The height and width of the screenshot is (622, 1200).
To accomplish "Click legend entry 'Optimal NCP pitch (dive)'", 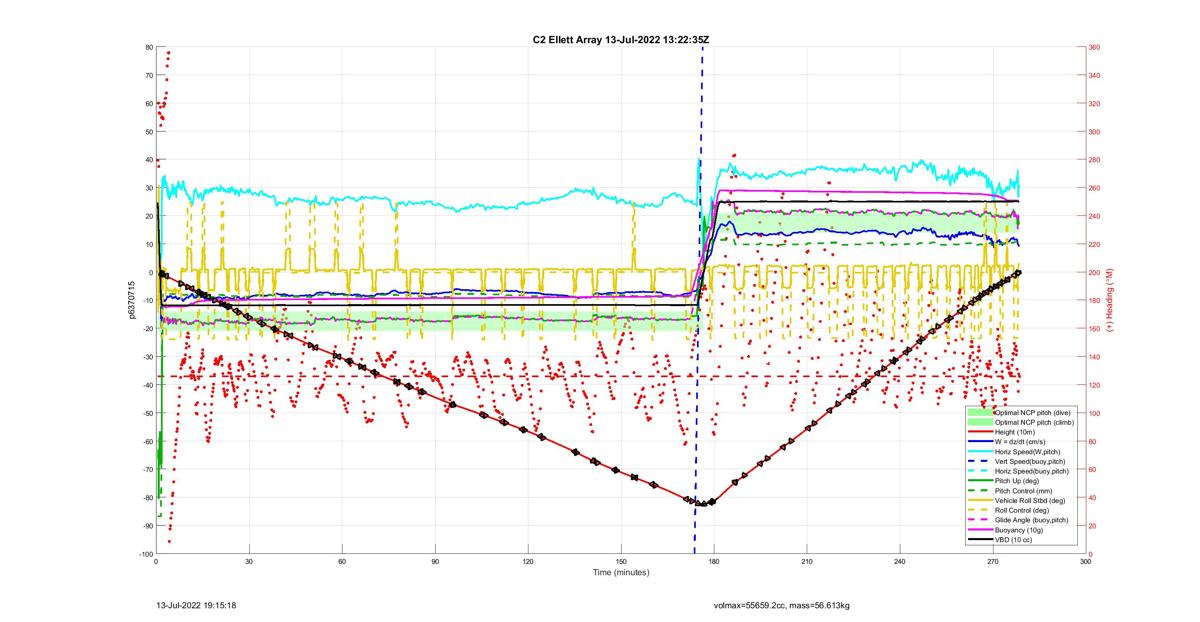I will pos(1034,412).
